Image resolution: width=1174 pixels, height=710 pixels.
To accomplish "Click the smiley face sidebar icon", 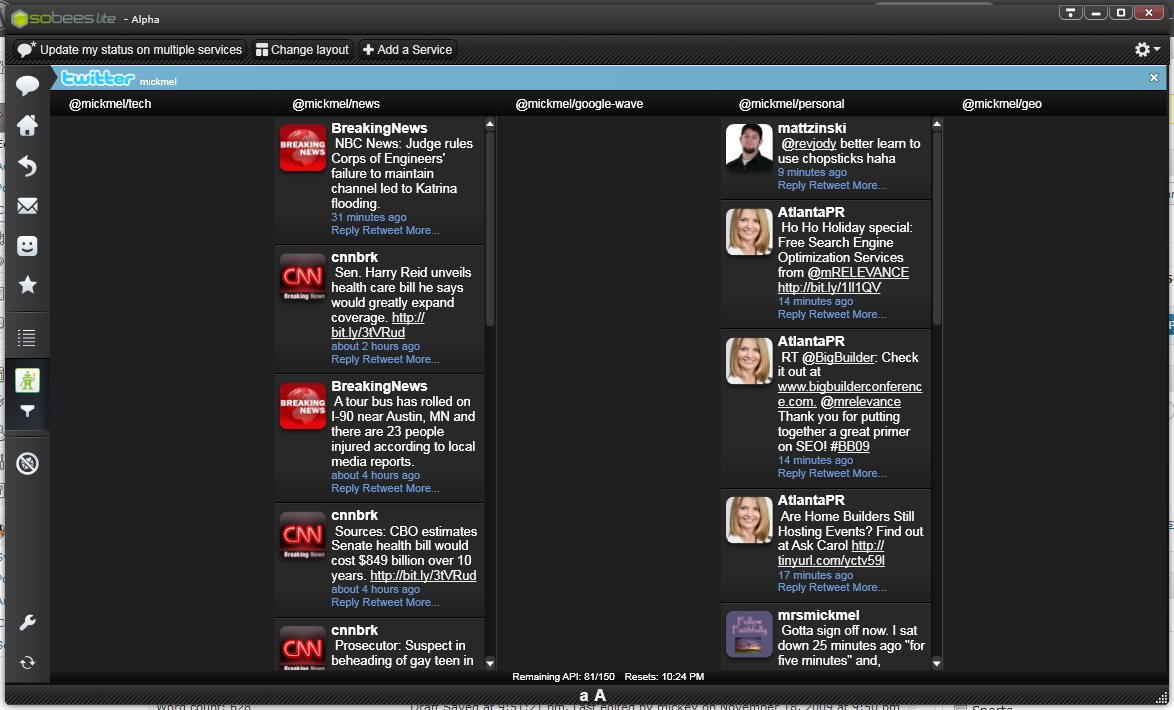I will point(27,246).
